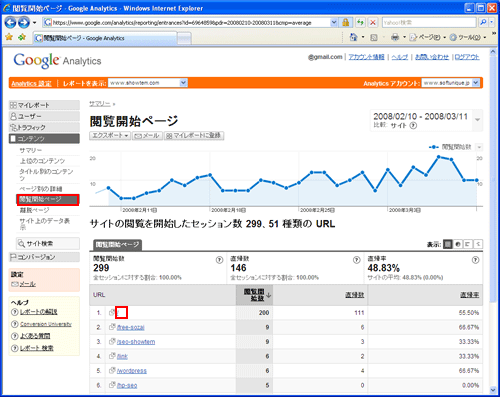Open external link icon for /link row
The height and width of the screenshot is (397, 500).
click(112, 356)
